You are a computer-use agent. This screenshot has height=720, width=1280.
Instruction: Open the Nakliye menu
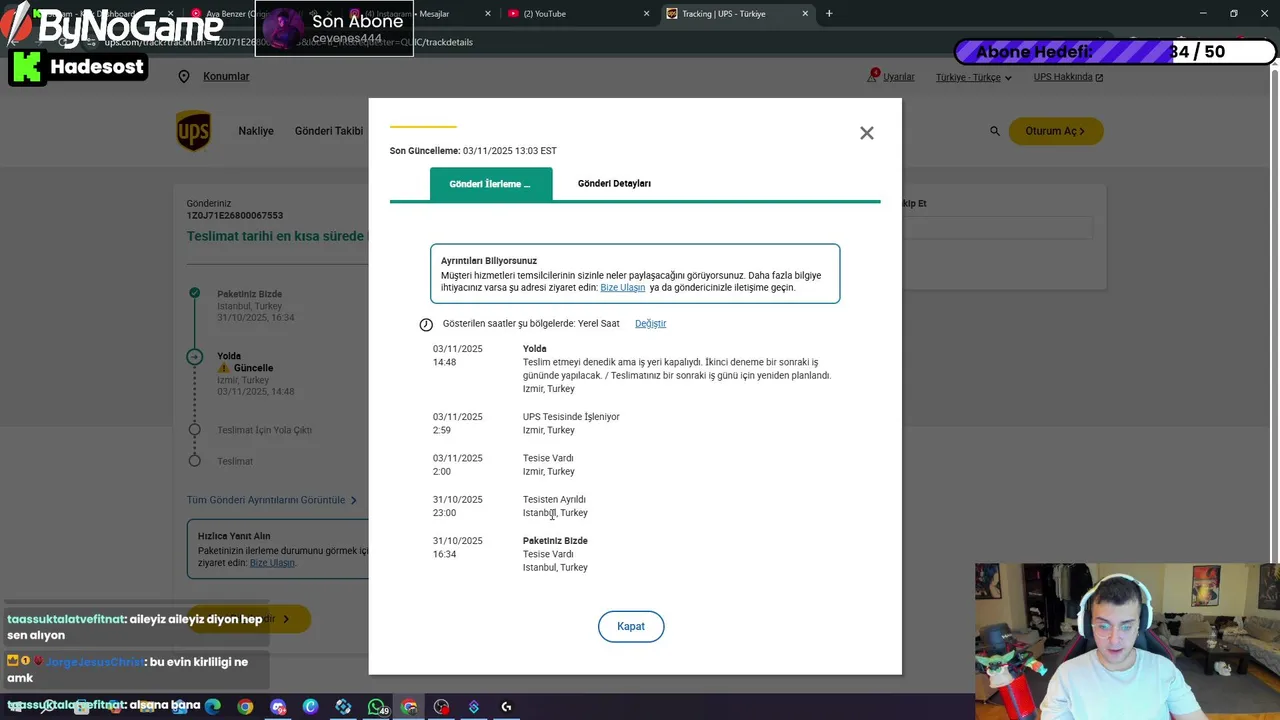(256, 131)
